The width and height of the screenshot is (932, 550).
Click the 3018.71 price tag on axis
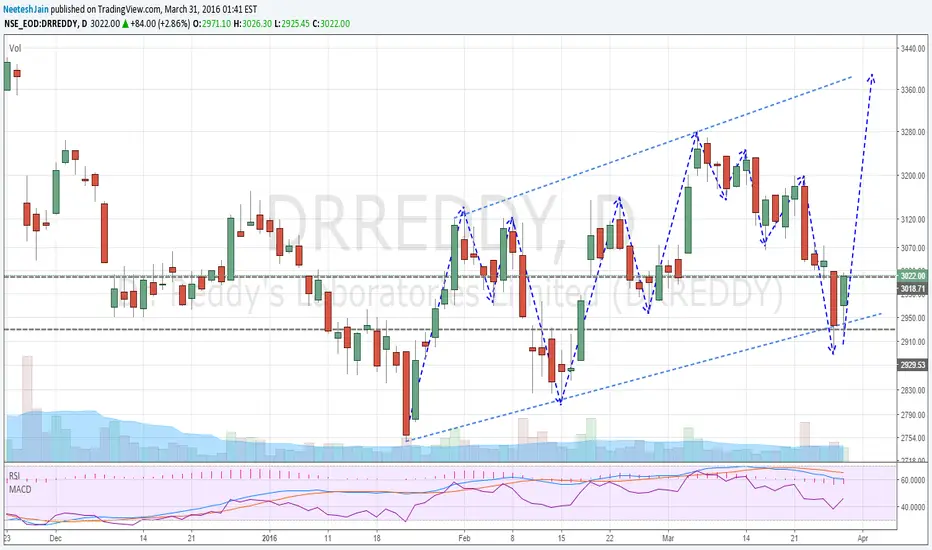coord(912,289)
